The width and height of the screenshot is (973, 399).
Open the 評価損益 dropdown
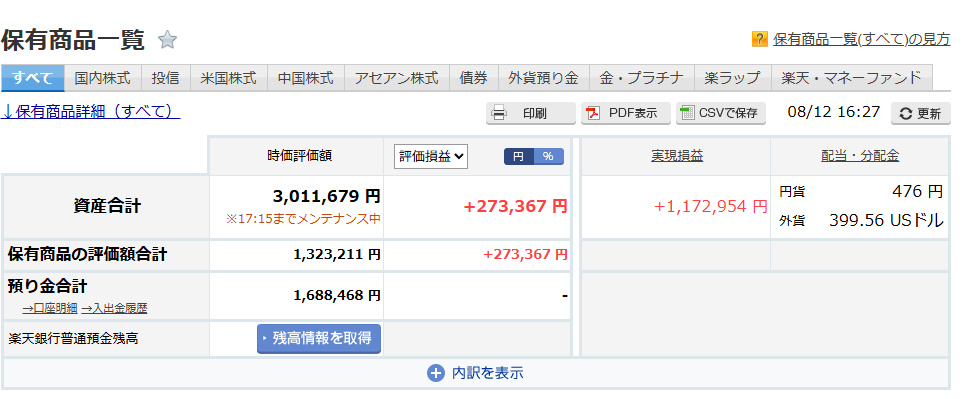[x=431, y=156]
